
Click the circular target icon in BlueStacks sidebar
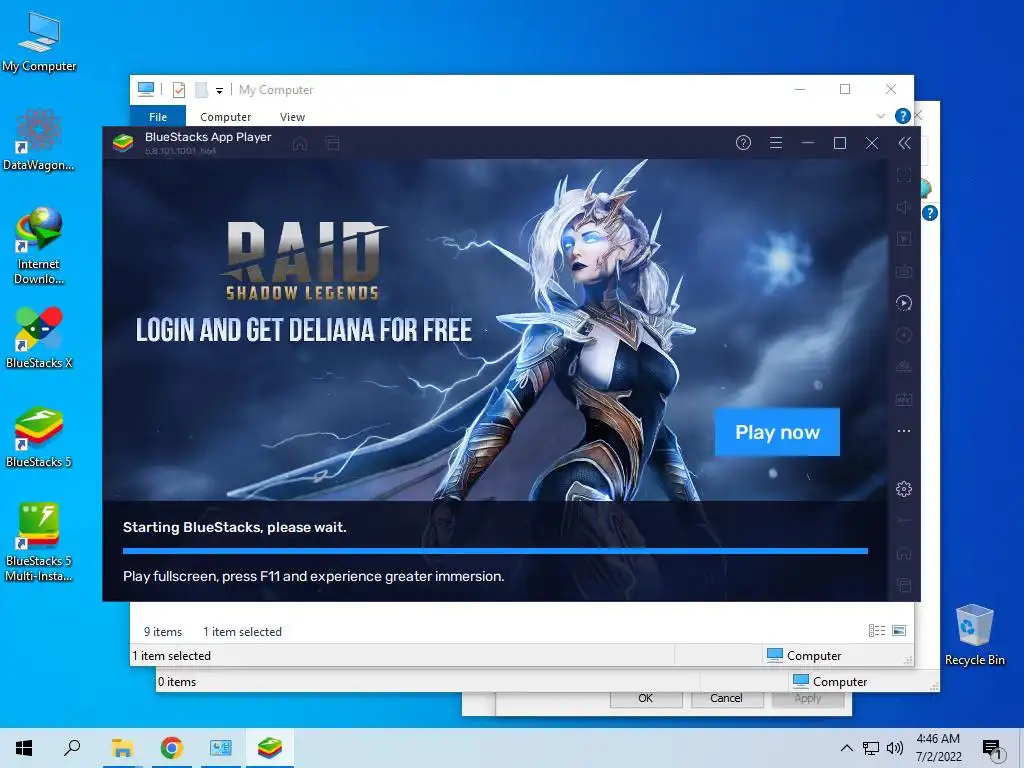tap(904, 335)
